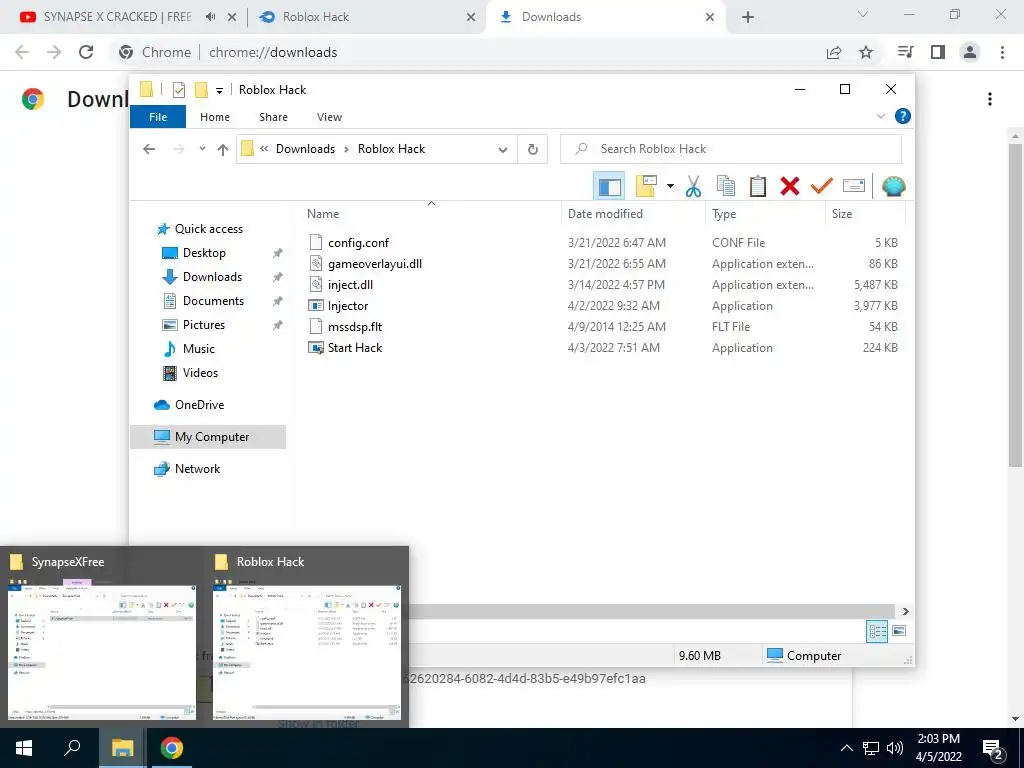The width and height of the screenshot is (1024, 768).
Task: Bookmark this page star icon
Action: [866, 52]
